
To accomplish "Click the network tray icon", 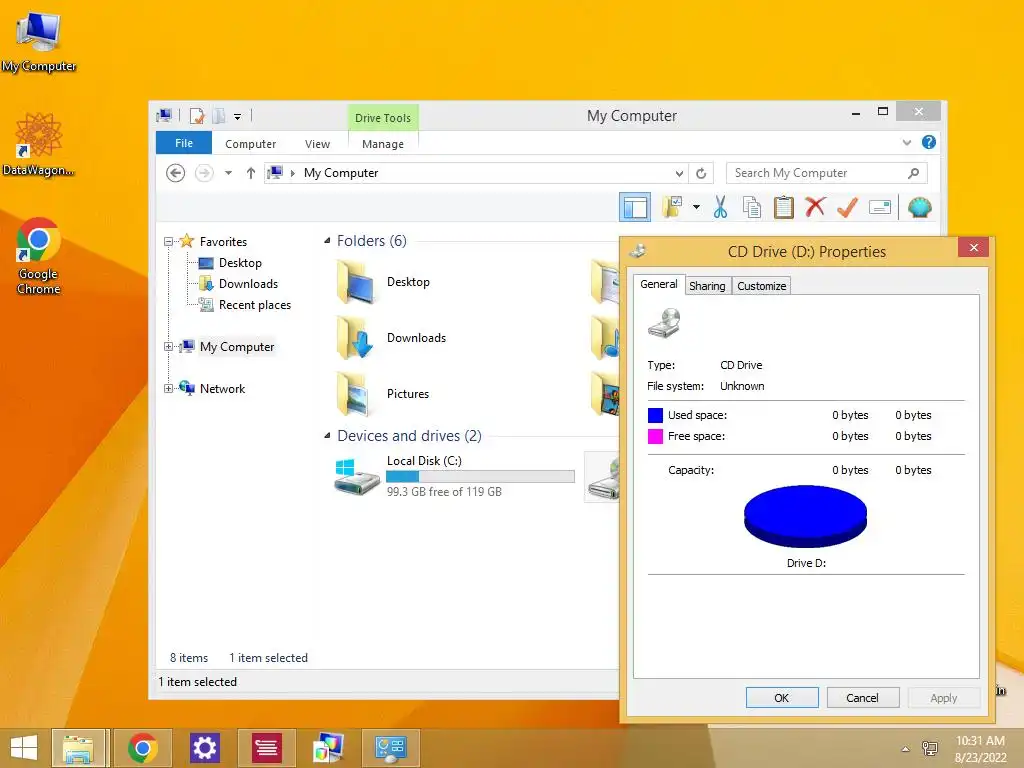I will point(929,748).
